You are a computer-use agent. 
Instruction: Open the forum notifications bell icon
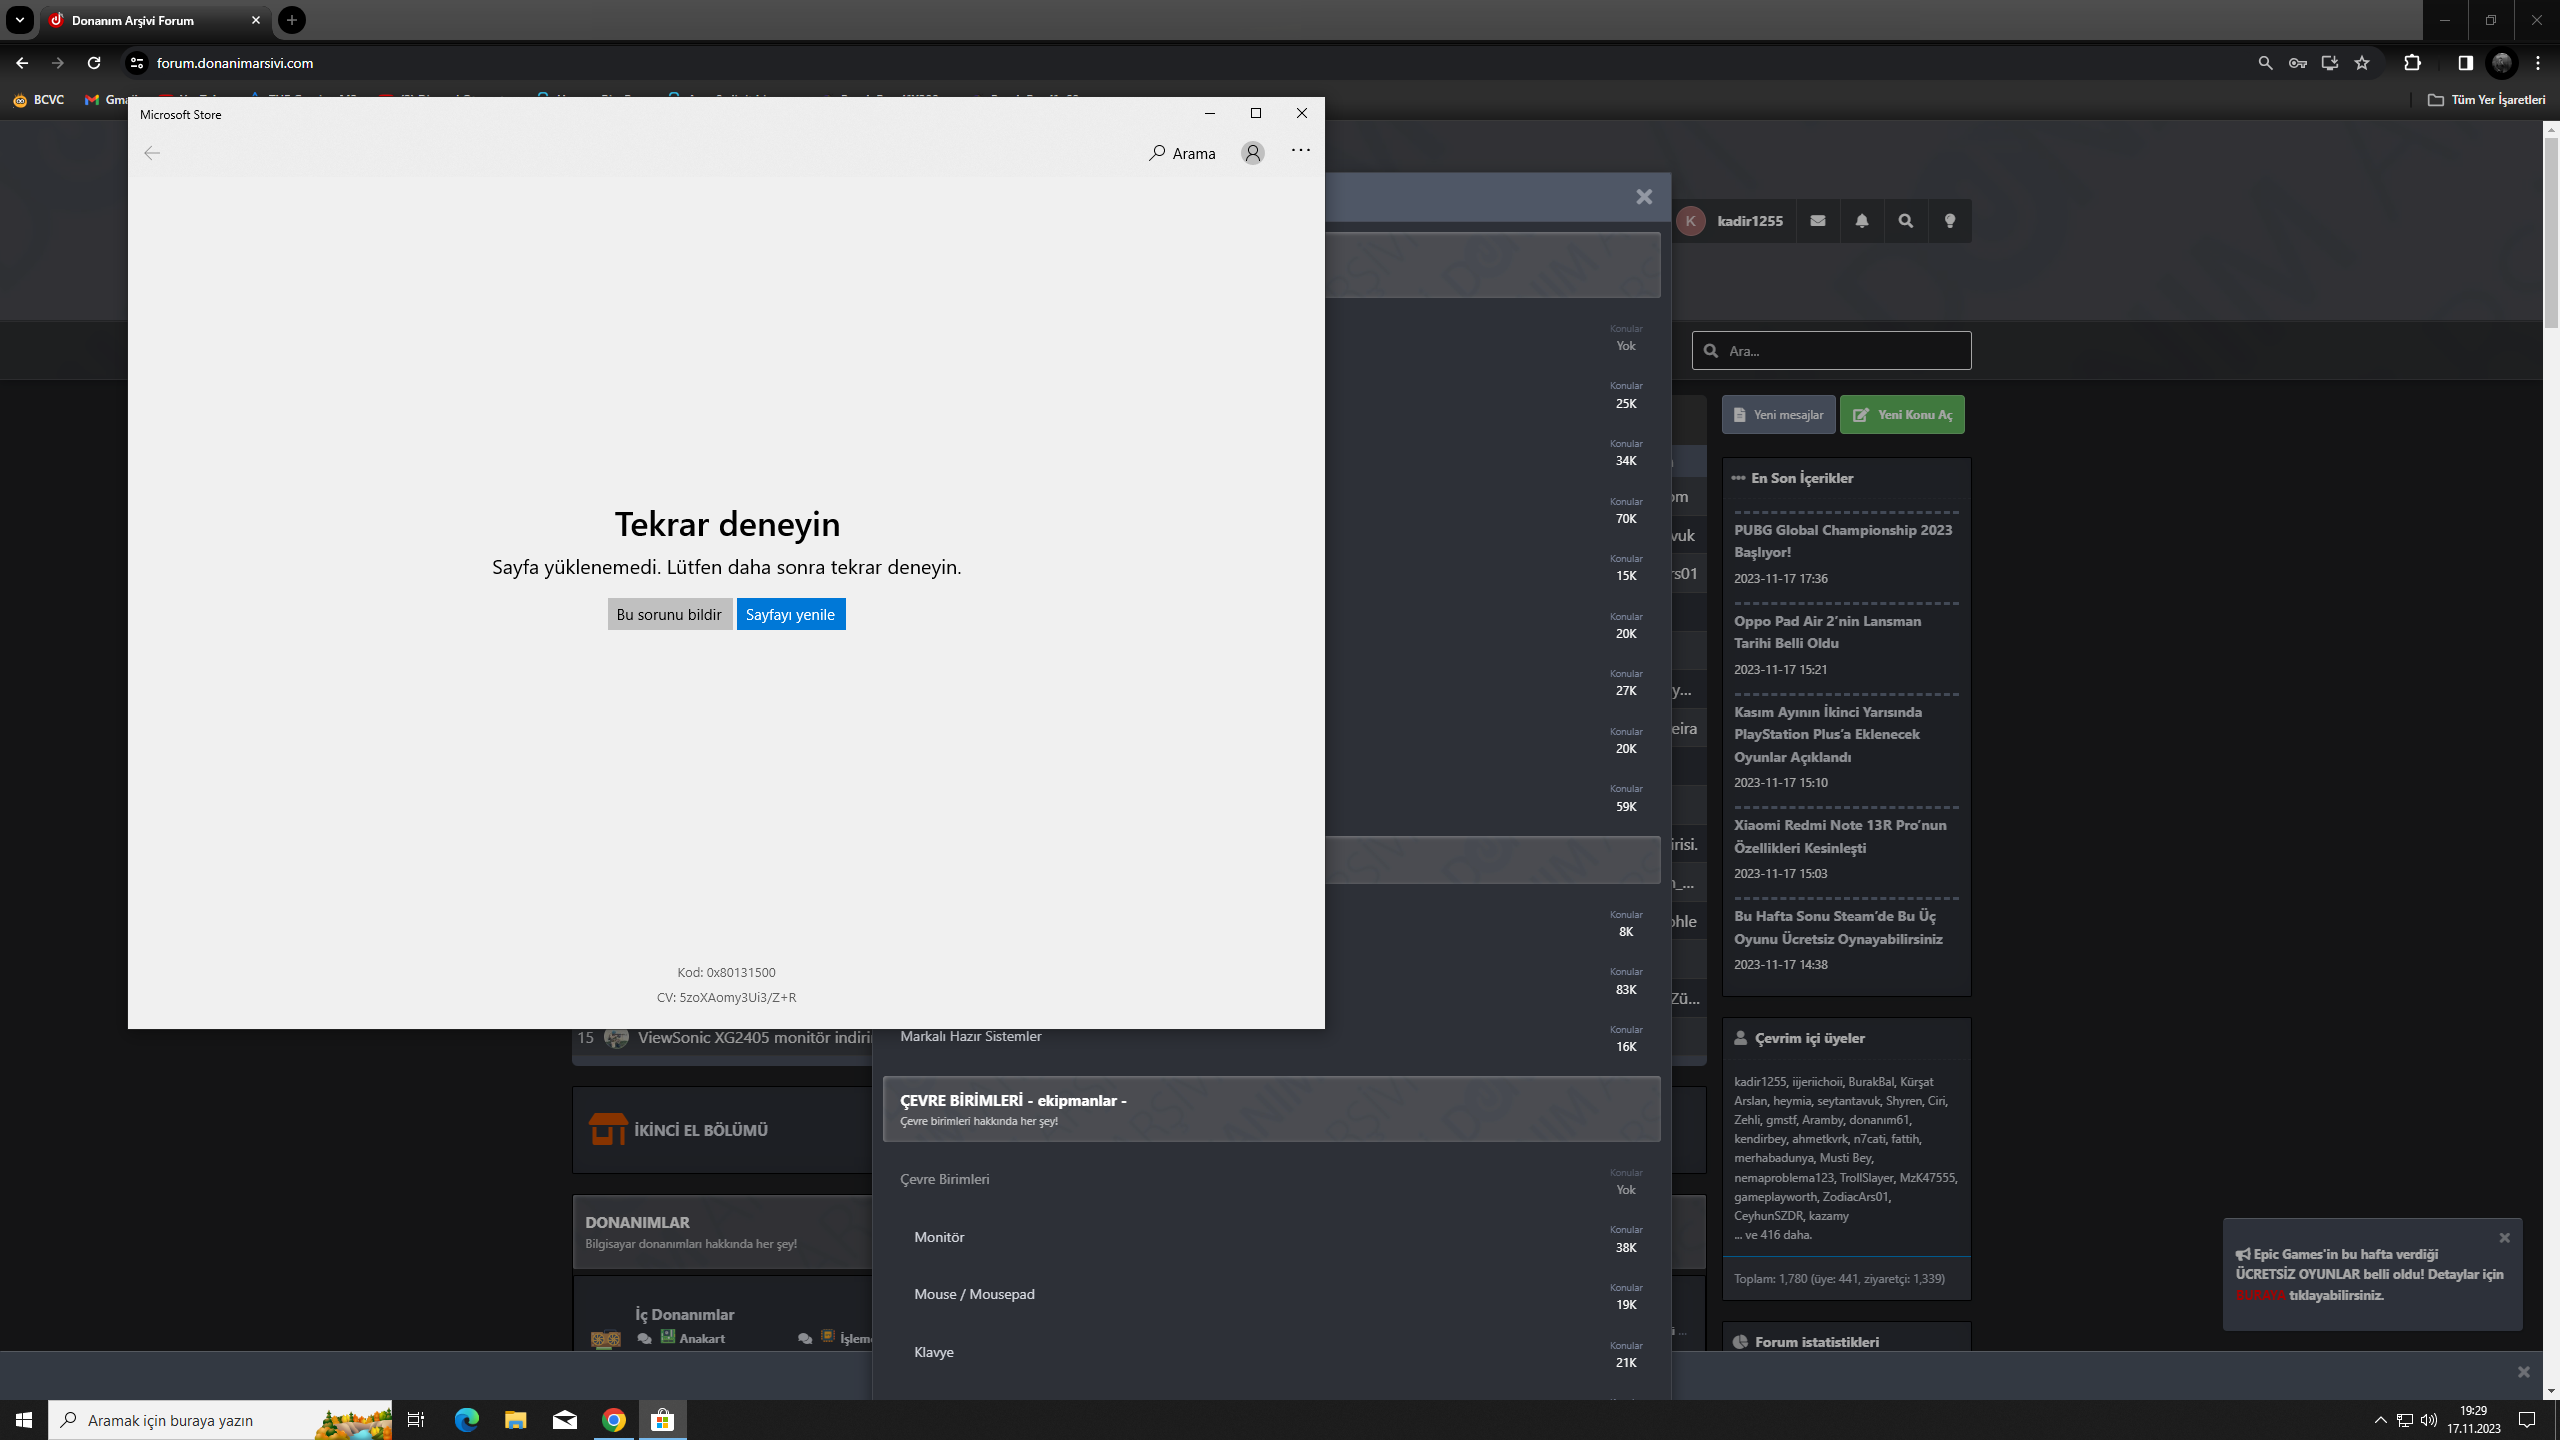[1862, 221]
